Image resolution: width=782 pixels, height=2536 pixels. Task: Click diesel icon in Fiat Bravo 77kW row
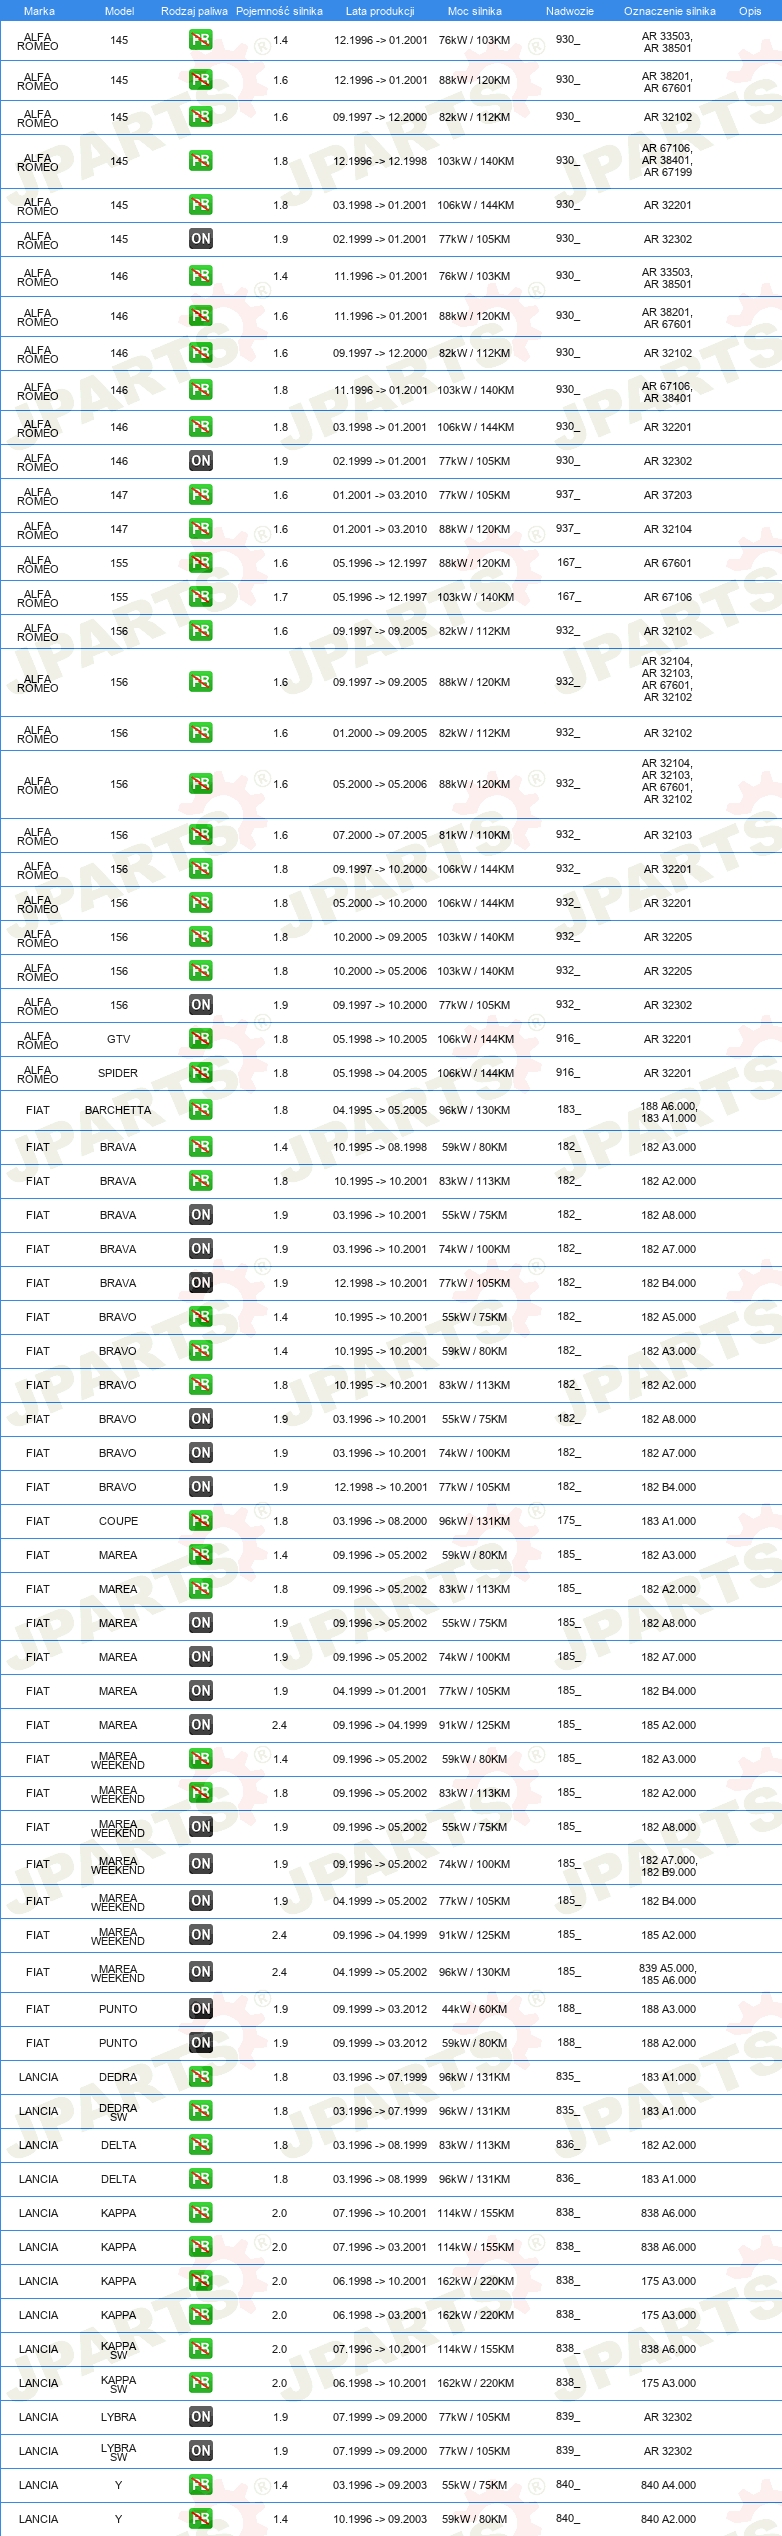tap(200, 1487)
